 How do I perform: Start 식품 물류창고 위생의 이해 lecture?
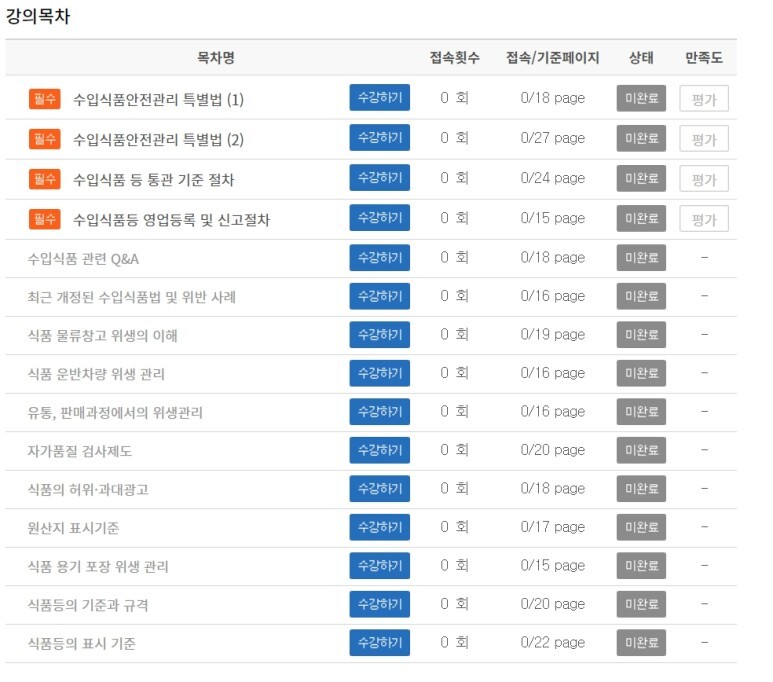coord(380,334)
